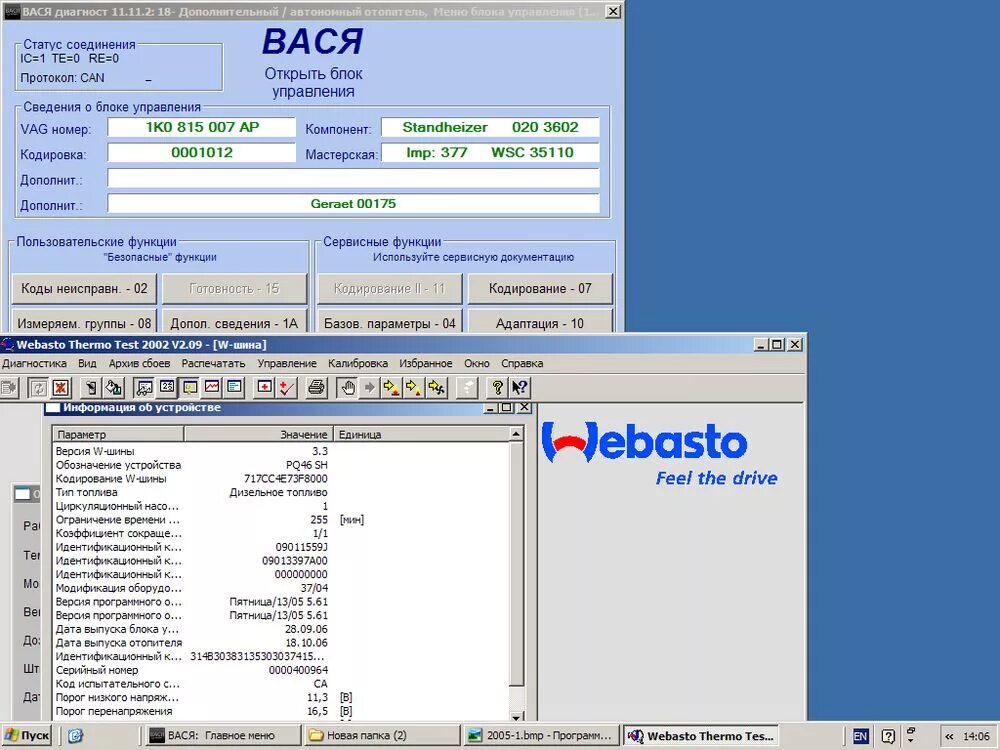Open the Избранное menu
Viewport: 1000px width, 750px height.
(x=425, y=363)
